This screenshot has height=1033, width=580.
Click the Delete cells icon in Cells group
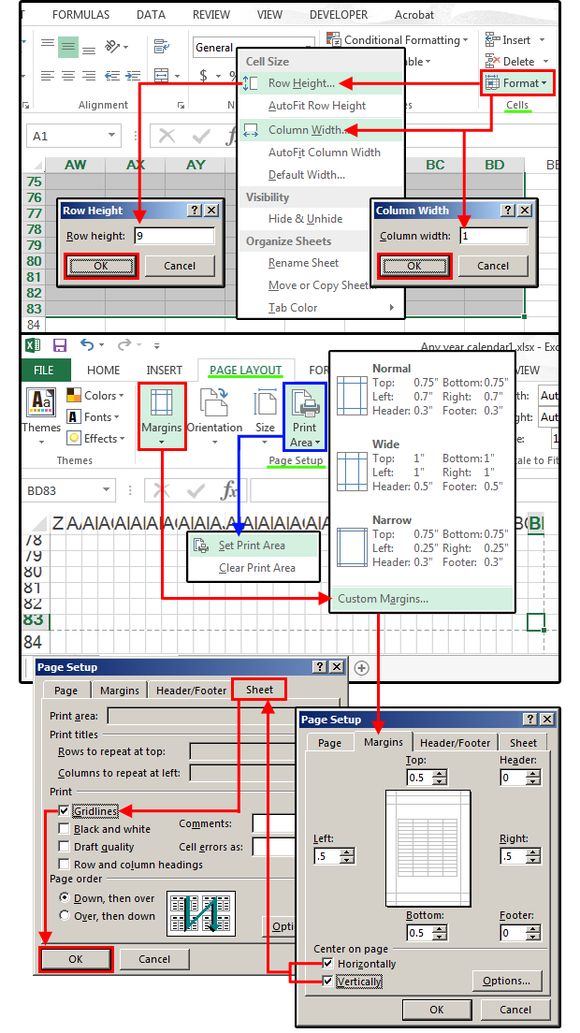point(492,61)
